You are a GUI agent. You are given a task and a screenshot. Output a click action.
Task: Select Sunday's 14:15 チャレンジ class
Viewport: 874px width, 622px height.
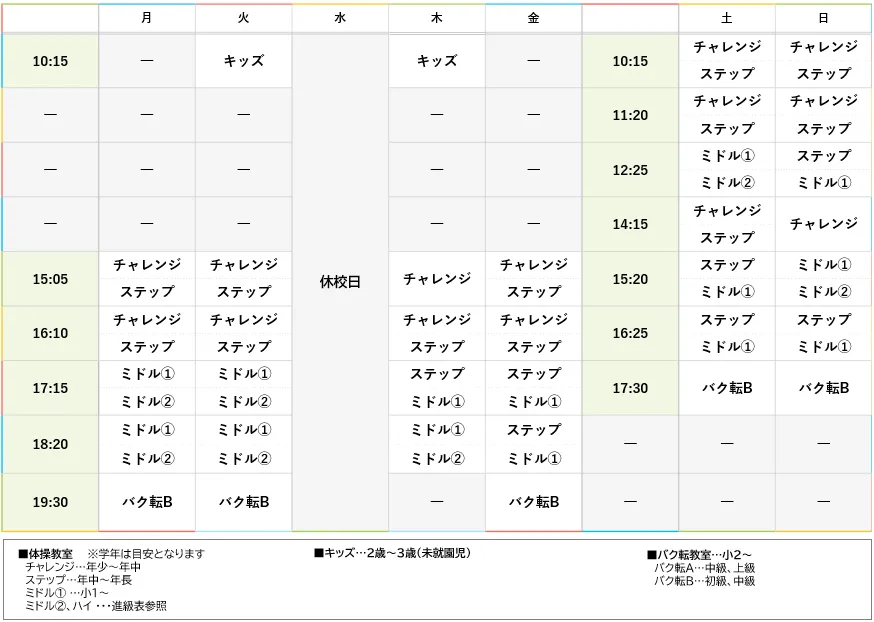point(824,223)
